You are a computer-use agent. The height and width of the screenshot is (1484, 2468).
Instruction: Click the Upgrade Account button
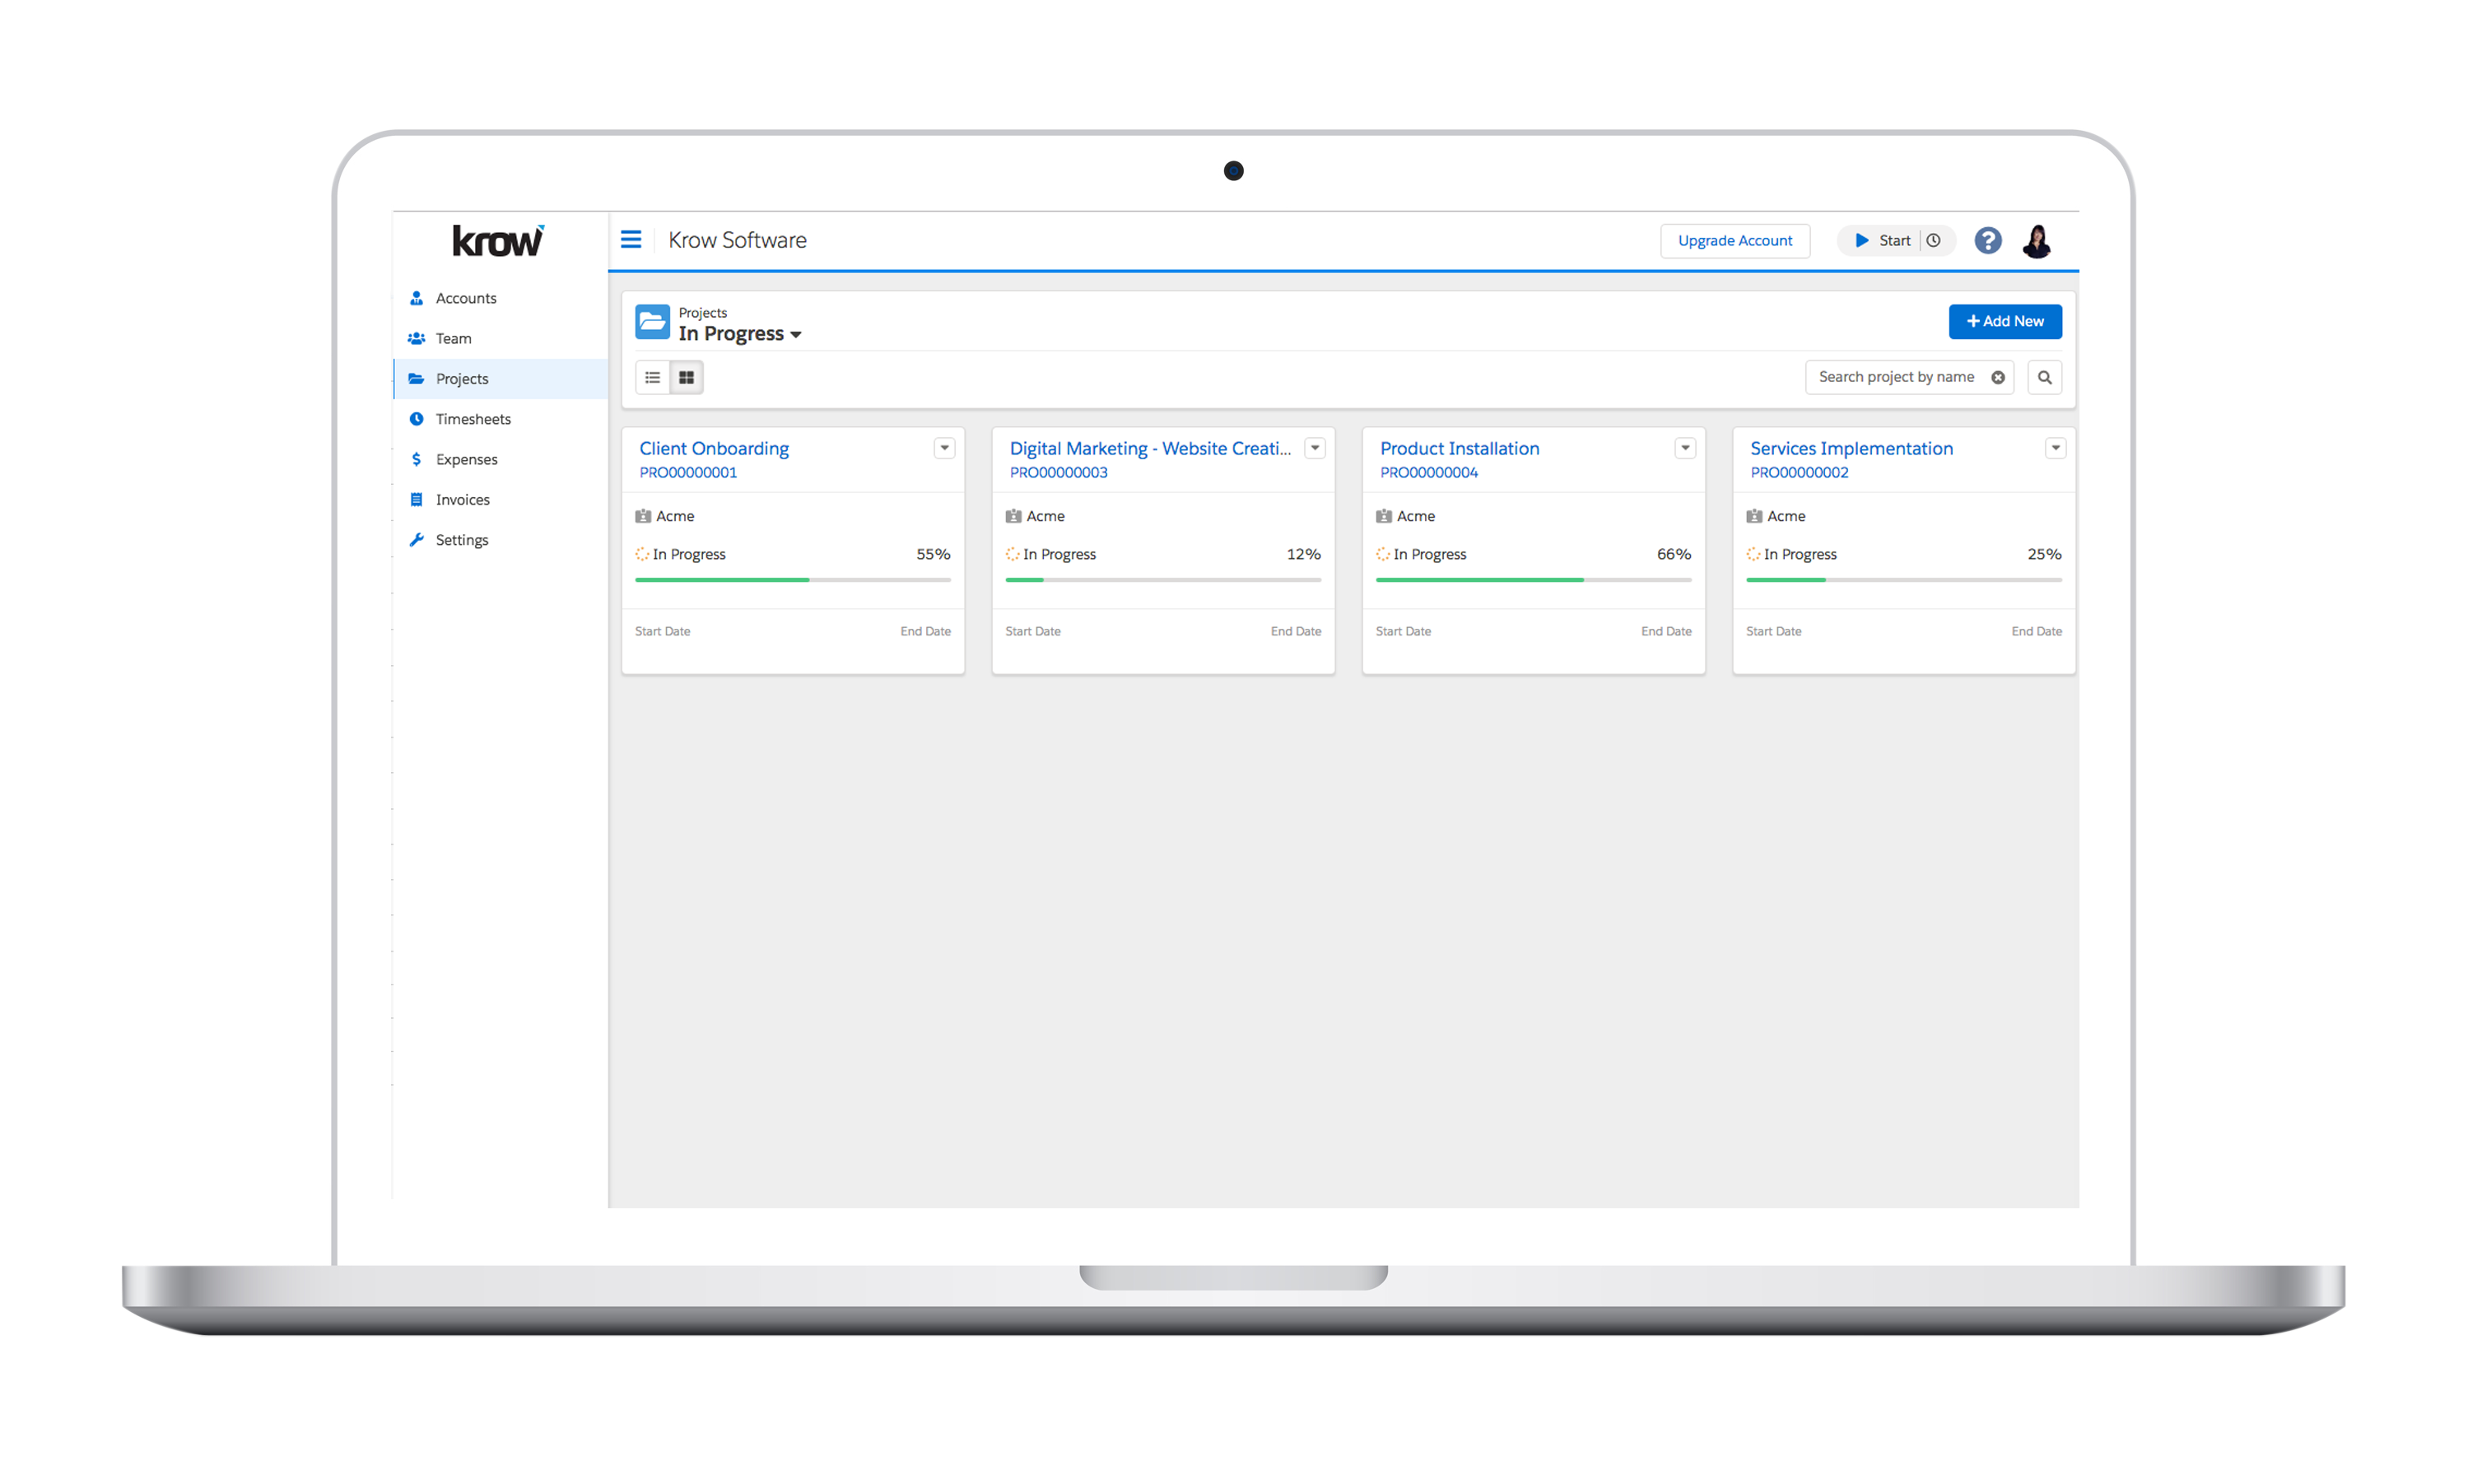pyautogui.click(x=1734, y=241)
